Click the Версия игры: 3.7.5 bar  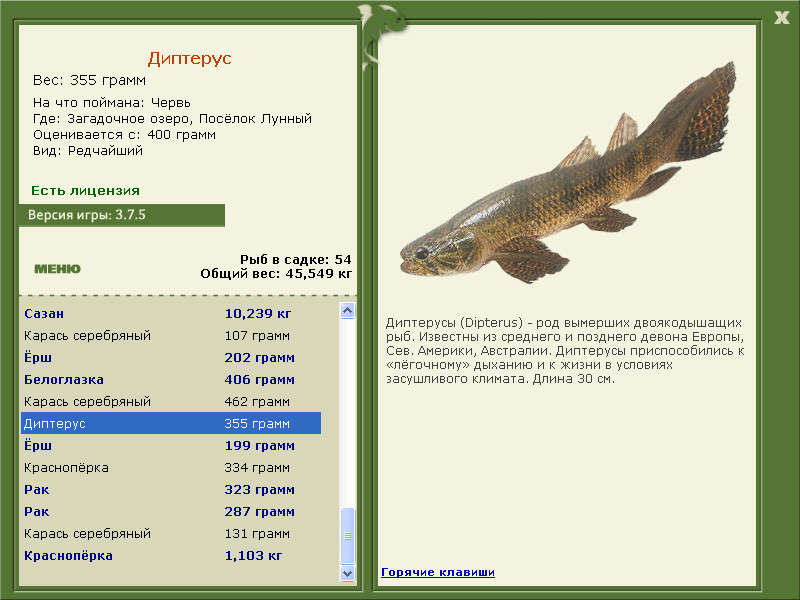121,215
